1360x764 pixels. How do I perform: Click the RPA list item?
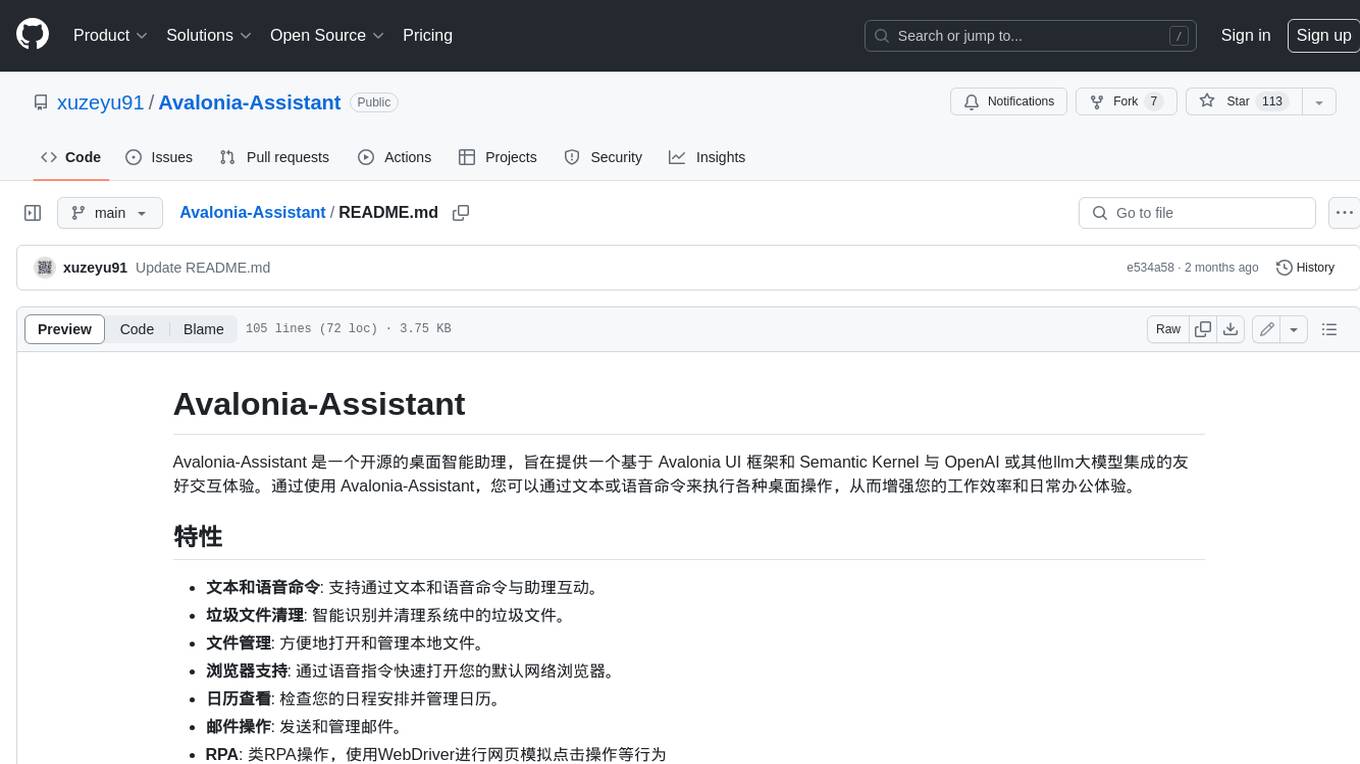pos(436,755)
